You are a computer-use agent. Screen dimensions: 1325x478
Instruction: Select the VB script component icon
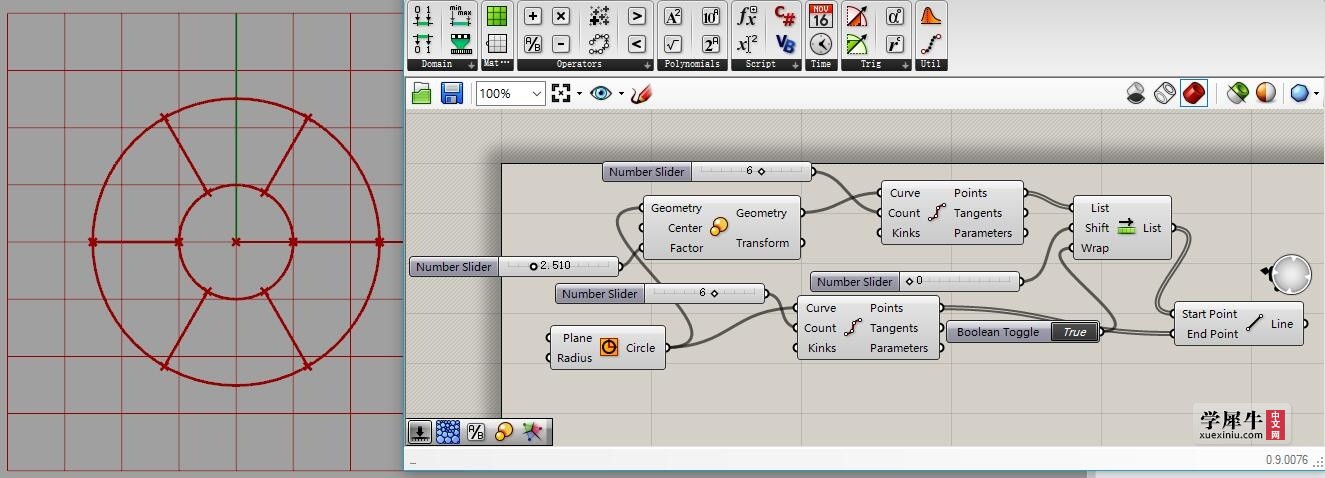[785, 44]
